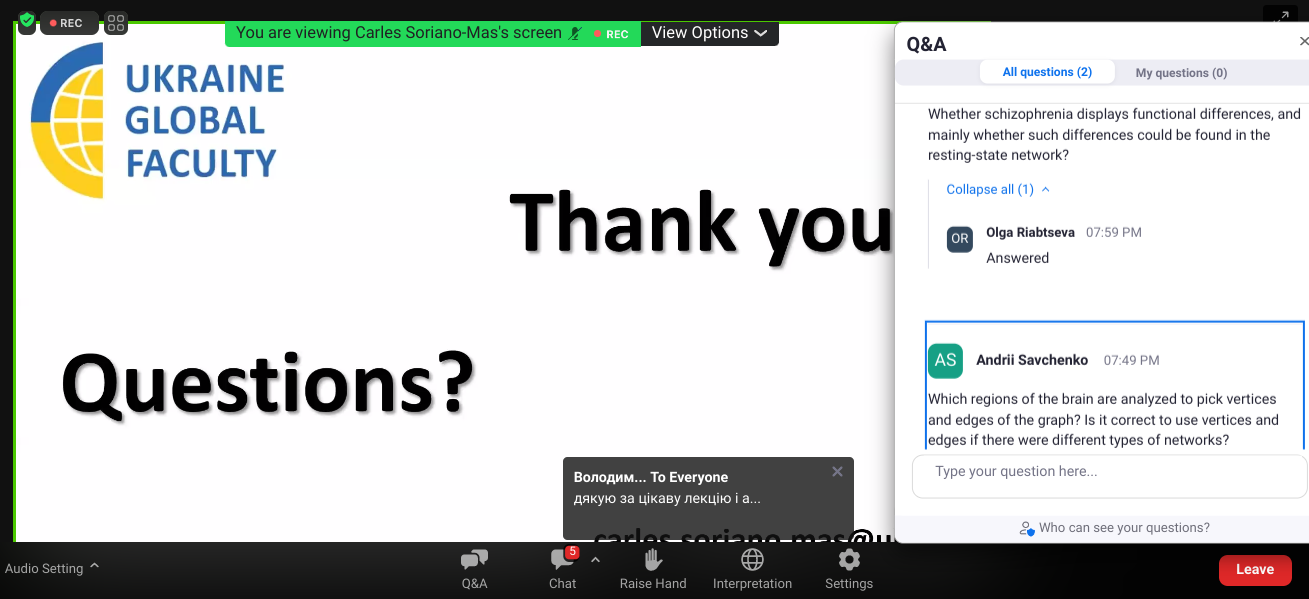Open the Q&A icon in toolbar

474,561
